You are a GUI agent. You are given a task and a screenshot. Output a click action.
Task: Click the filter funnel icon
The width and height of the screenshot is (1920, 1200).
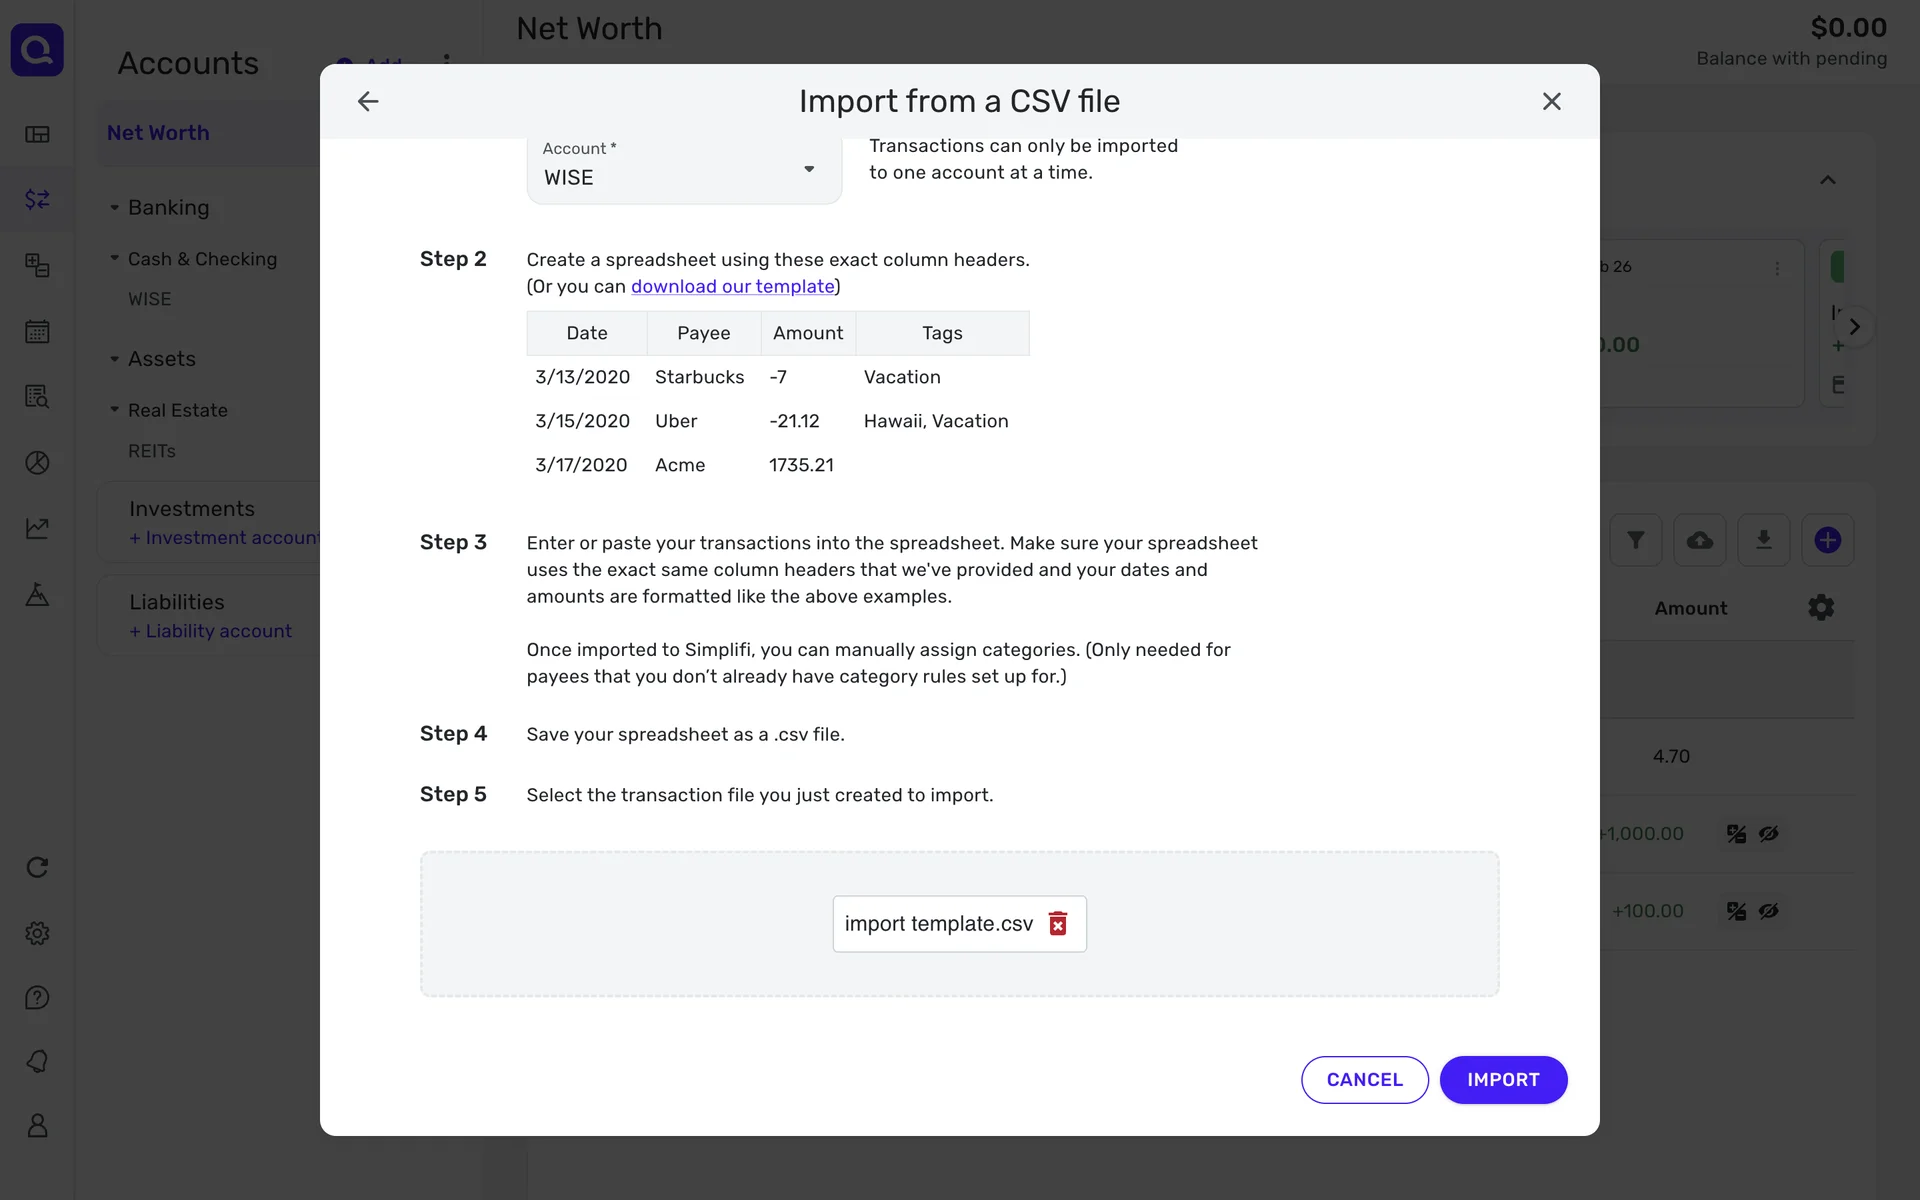click(1636, 540)
